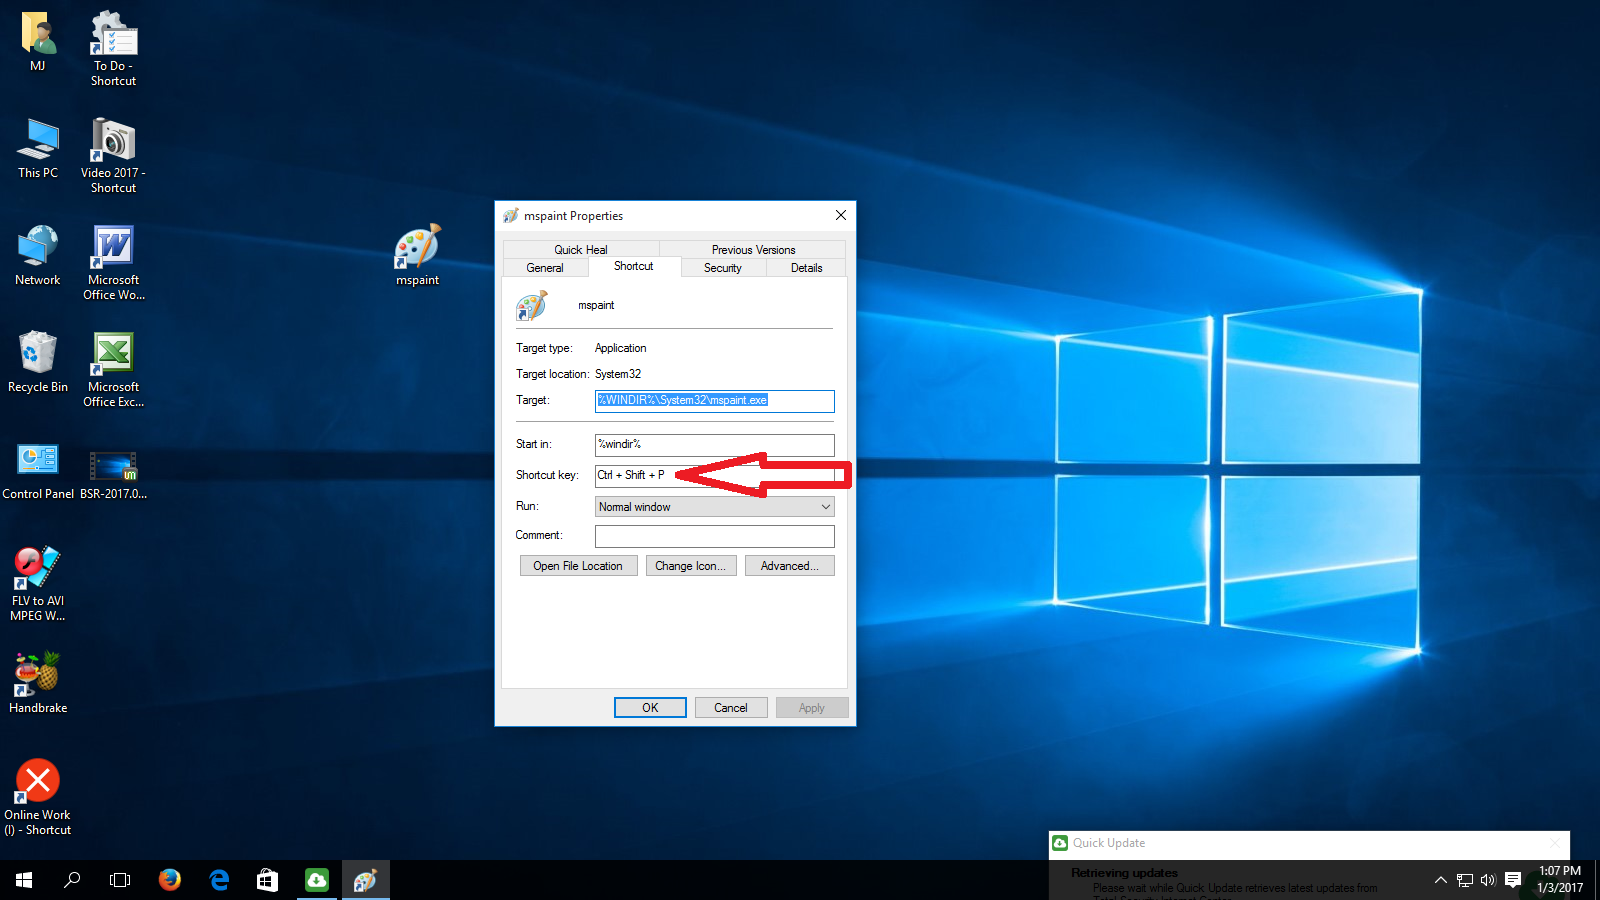Open the green Quick Update taskbar app

(317, 880)
